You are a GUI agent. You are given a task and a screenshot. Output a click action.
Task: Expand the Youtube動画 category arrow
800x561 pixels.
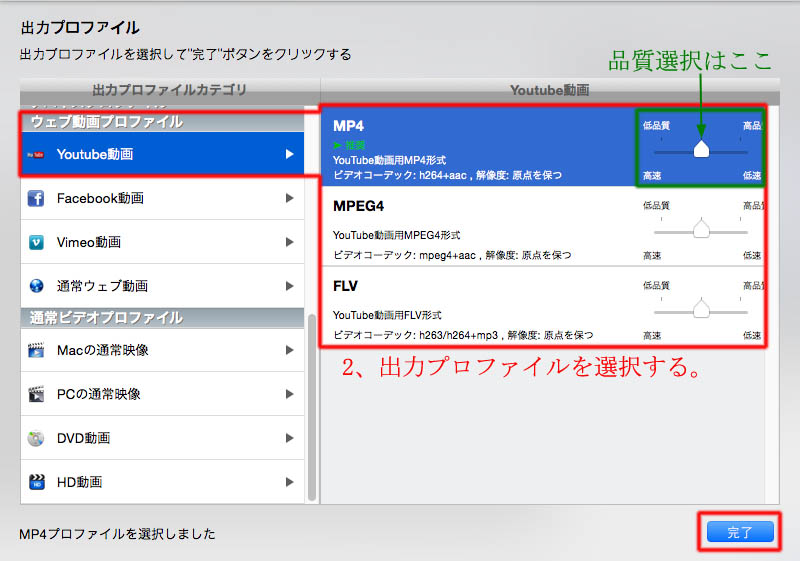pyautogui.click(x=289, y=154)
